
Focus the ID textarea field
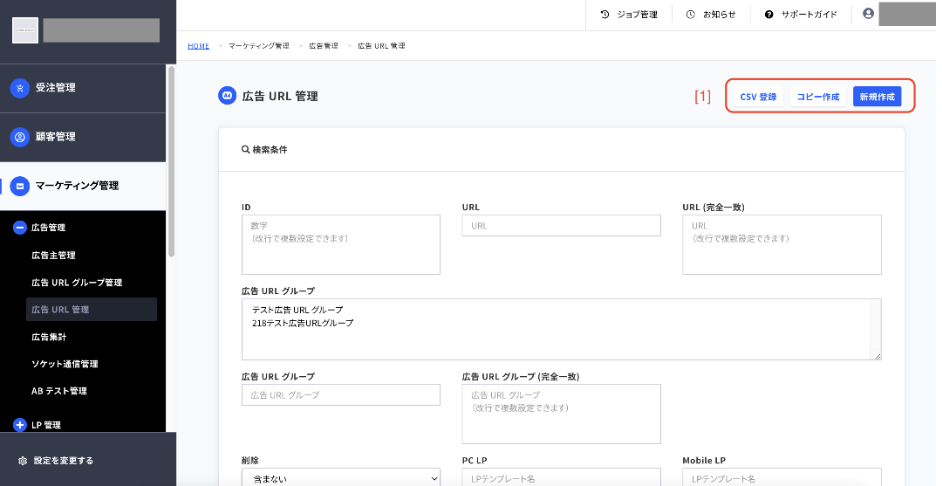(x=341, y=245)
